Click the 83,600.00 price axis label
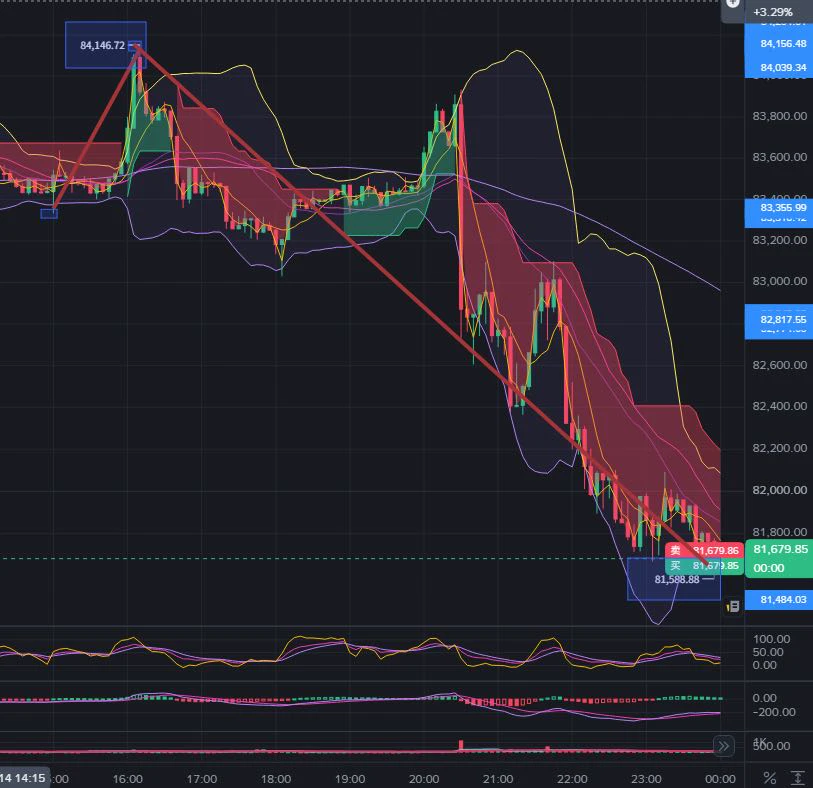813x788 pixels. click(779, 157)
